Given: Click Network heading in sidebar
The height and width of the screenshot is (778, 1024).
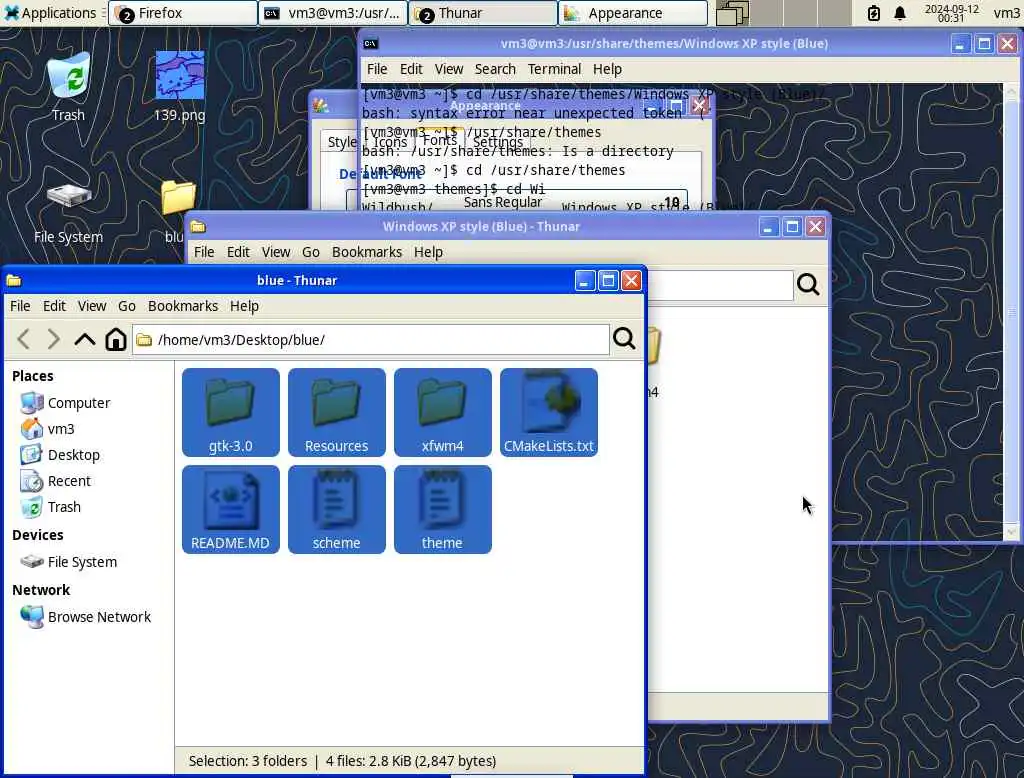Looking at the screenshot, I should pos(41,590).
